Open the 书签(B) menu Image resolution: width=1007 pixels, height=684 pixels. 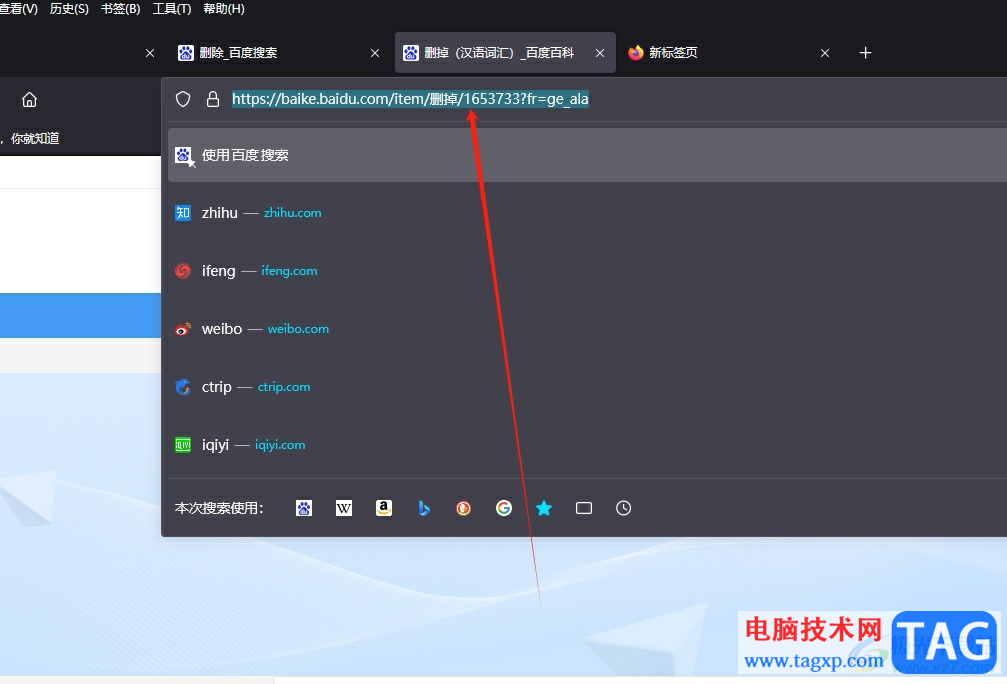120,9
